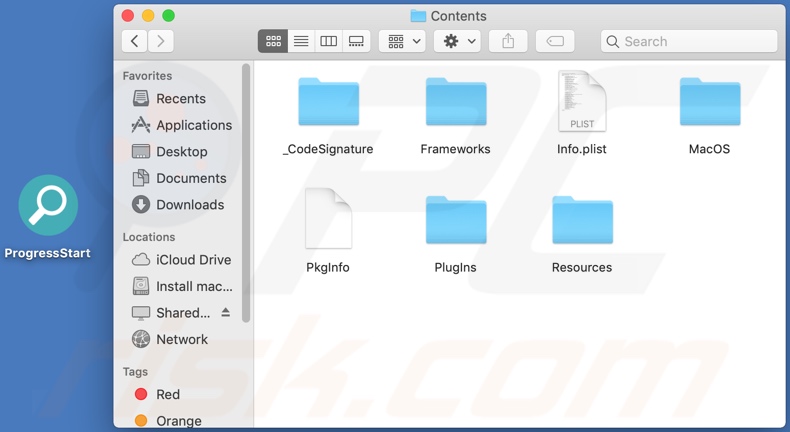Click the PlugIns name label
The height and width of the screenshot is (432, 790).
point(455,267)
